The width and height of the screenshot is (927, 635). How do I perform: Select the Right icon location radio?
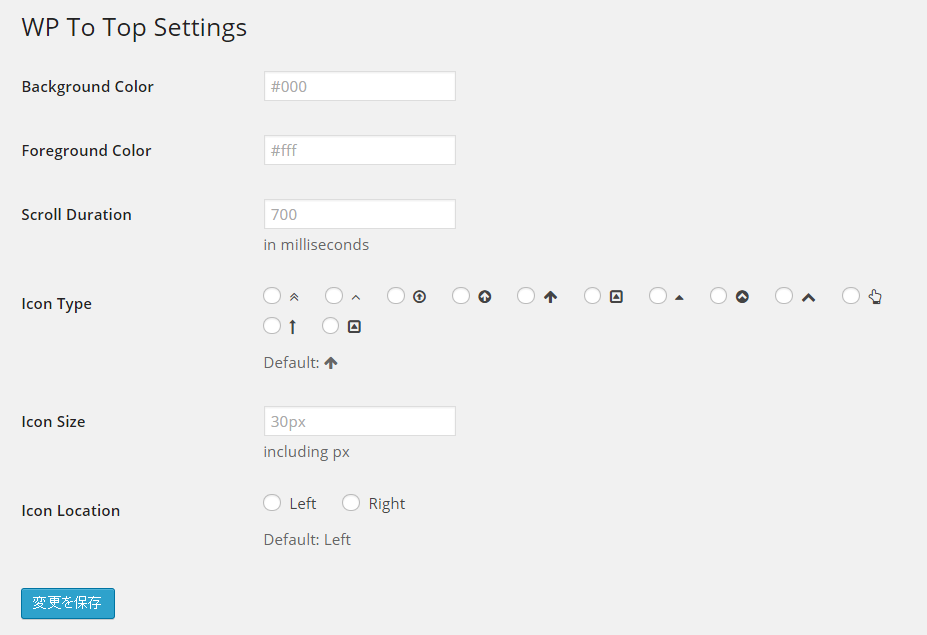pos(351,503)
